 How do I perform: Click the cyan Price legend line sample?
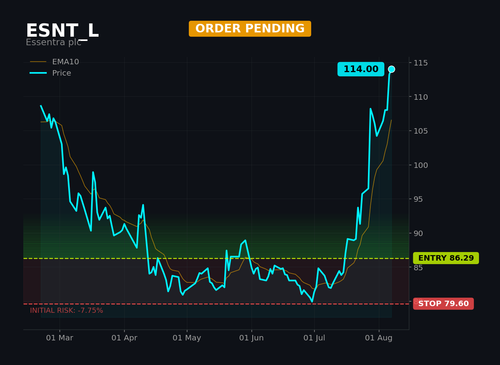coord(38,73)
